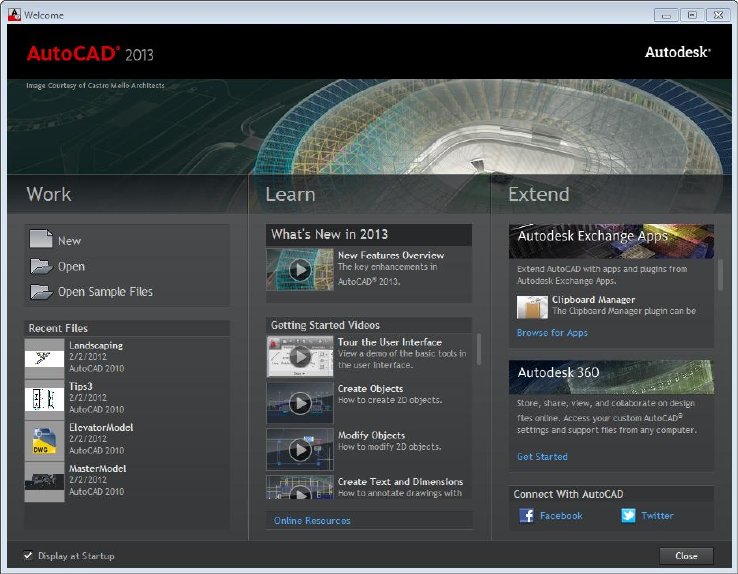Select the MasterModel file name
This screenshot has width=738, height=574.
click(97, 469)
